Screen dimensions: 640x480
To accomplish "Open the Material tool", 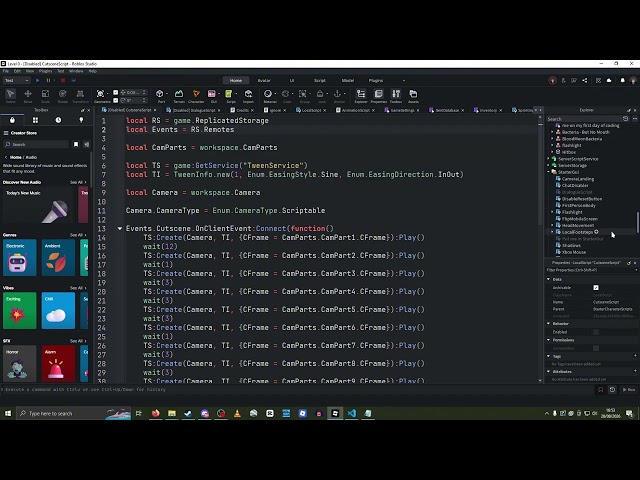I will pyautogui.click(x=269, y=96).
